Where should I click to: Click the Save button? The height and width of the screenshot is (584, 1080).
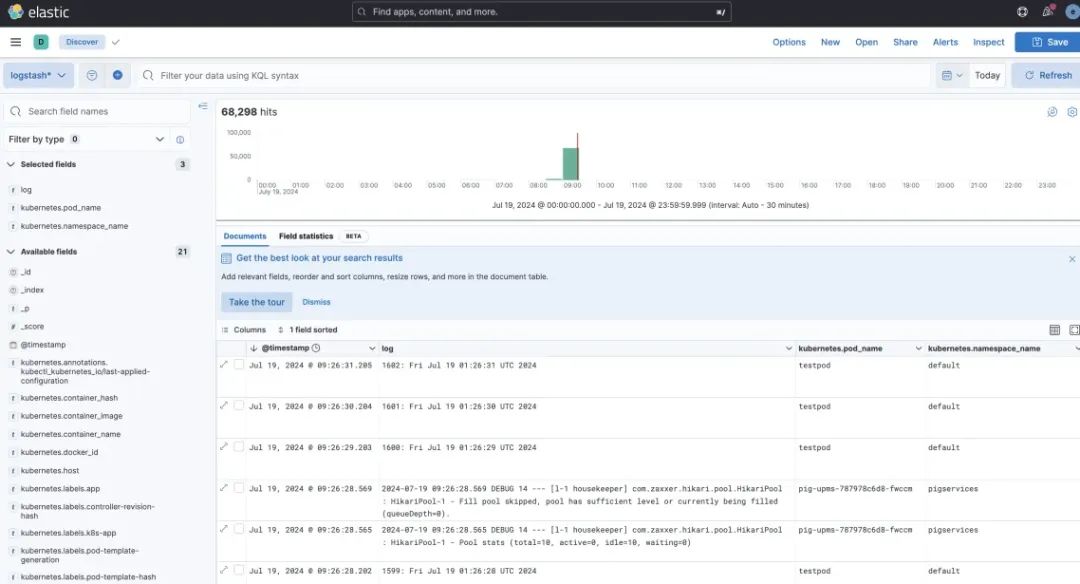pyautogui.click(x=1049, y=42)
